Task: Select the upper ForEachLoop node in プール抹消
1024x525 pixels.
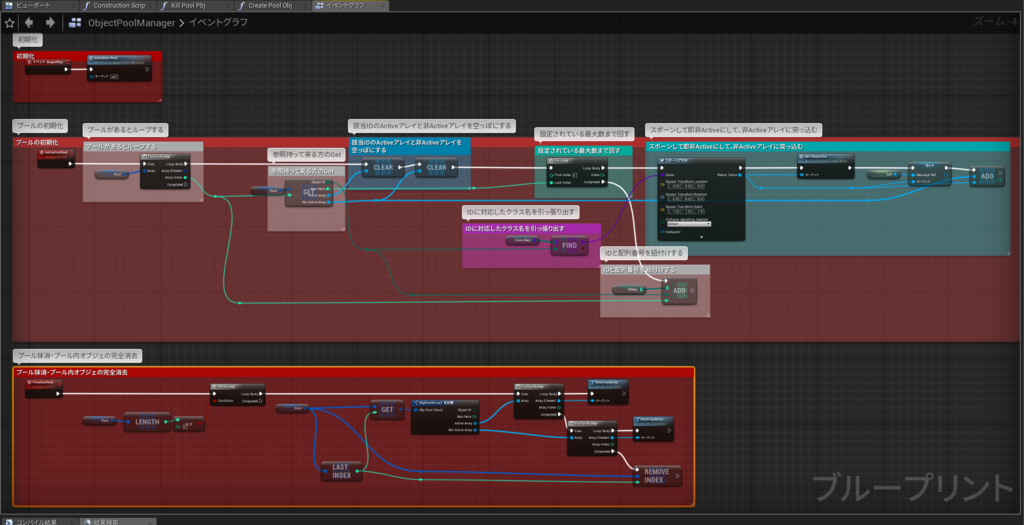Action: pos(538,401)
